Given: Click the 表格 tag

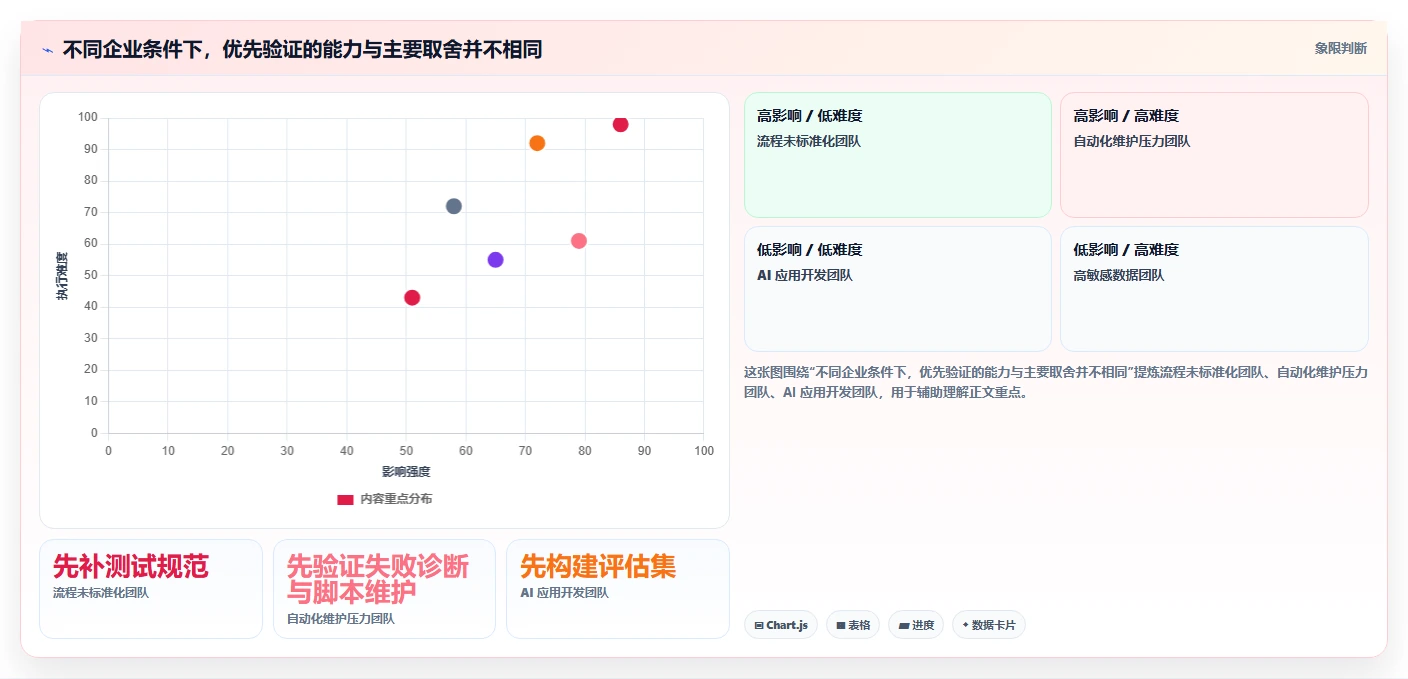Looking at the screenshot, I should (x=852, y=625).
